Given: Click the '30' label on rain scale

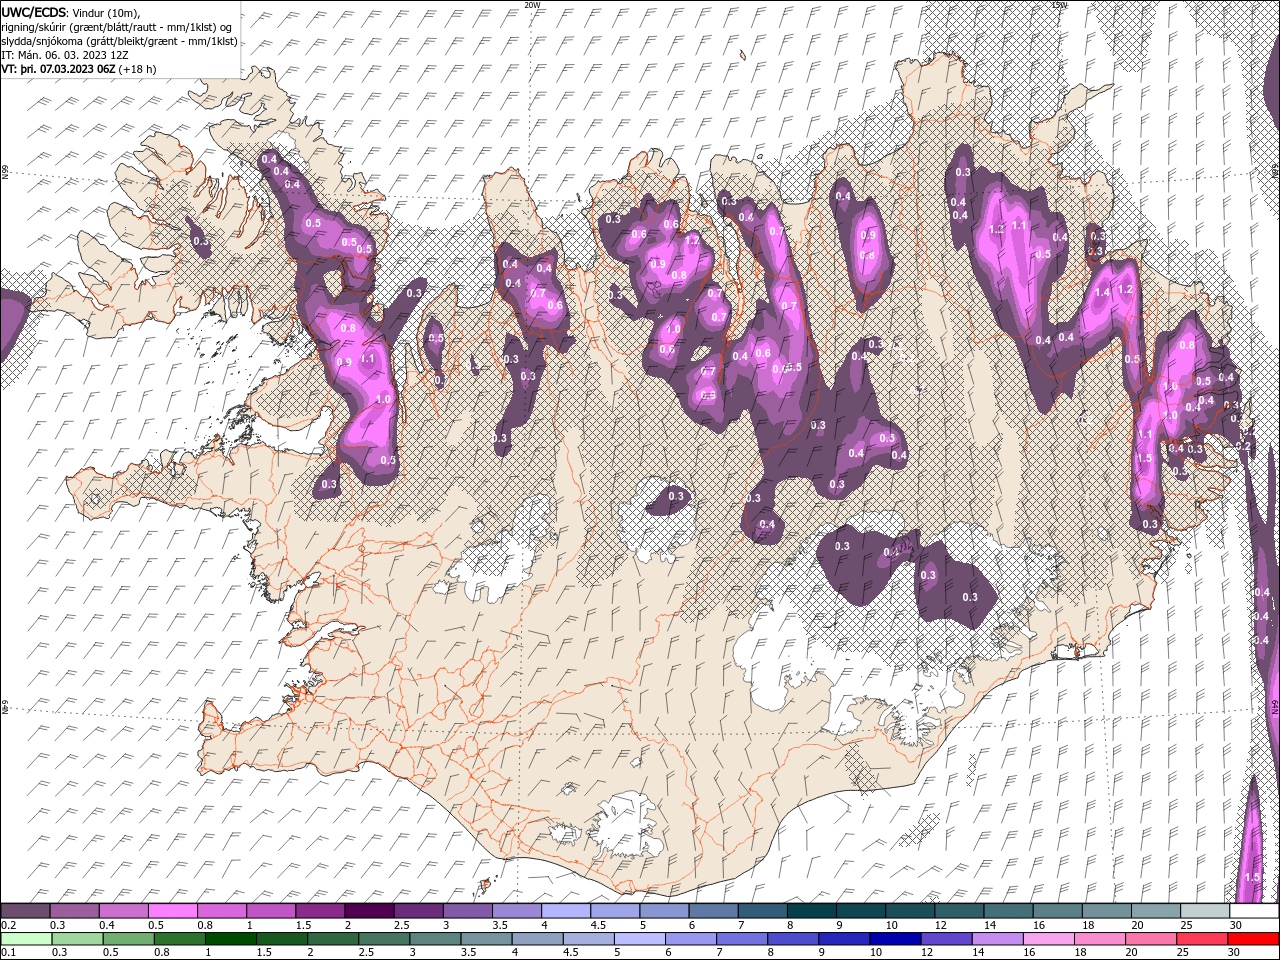Looking at the screenshot, I should pyautogui.click(x=1233, y=953).
